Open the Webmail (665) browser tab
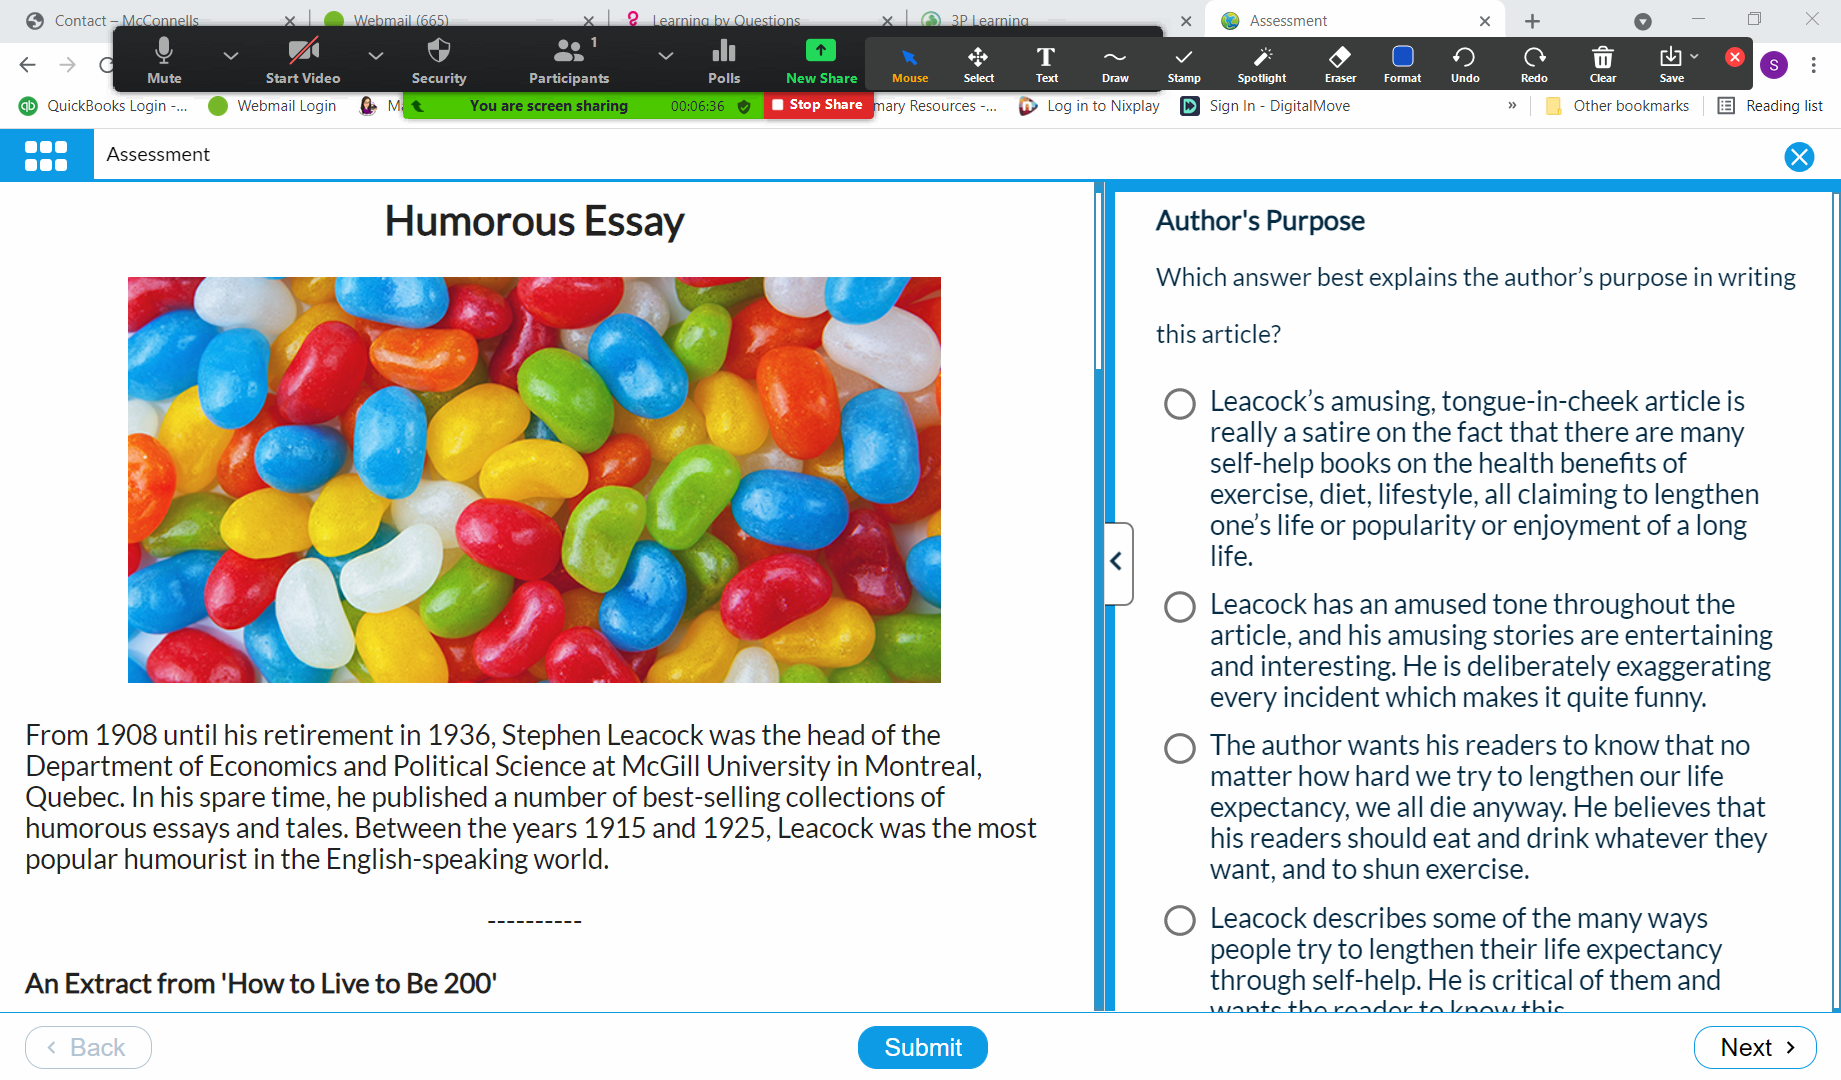1841x1080 pixels. click(400, 20)
